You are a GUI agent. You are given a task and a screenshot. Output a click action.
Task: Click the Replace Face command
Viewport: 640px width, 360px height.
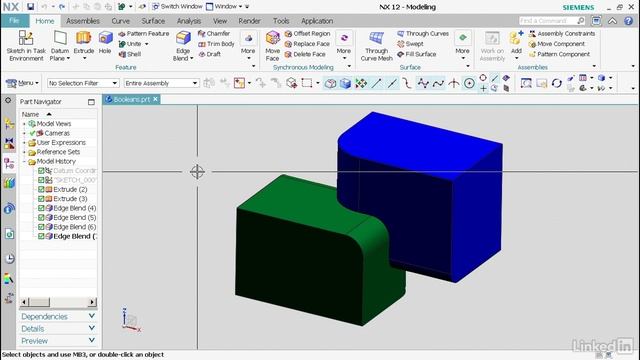point(307,44)
